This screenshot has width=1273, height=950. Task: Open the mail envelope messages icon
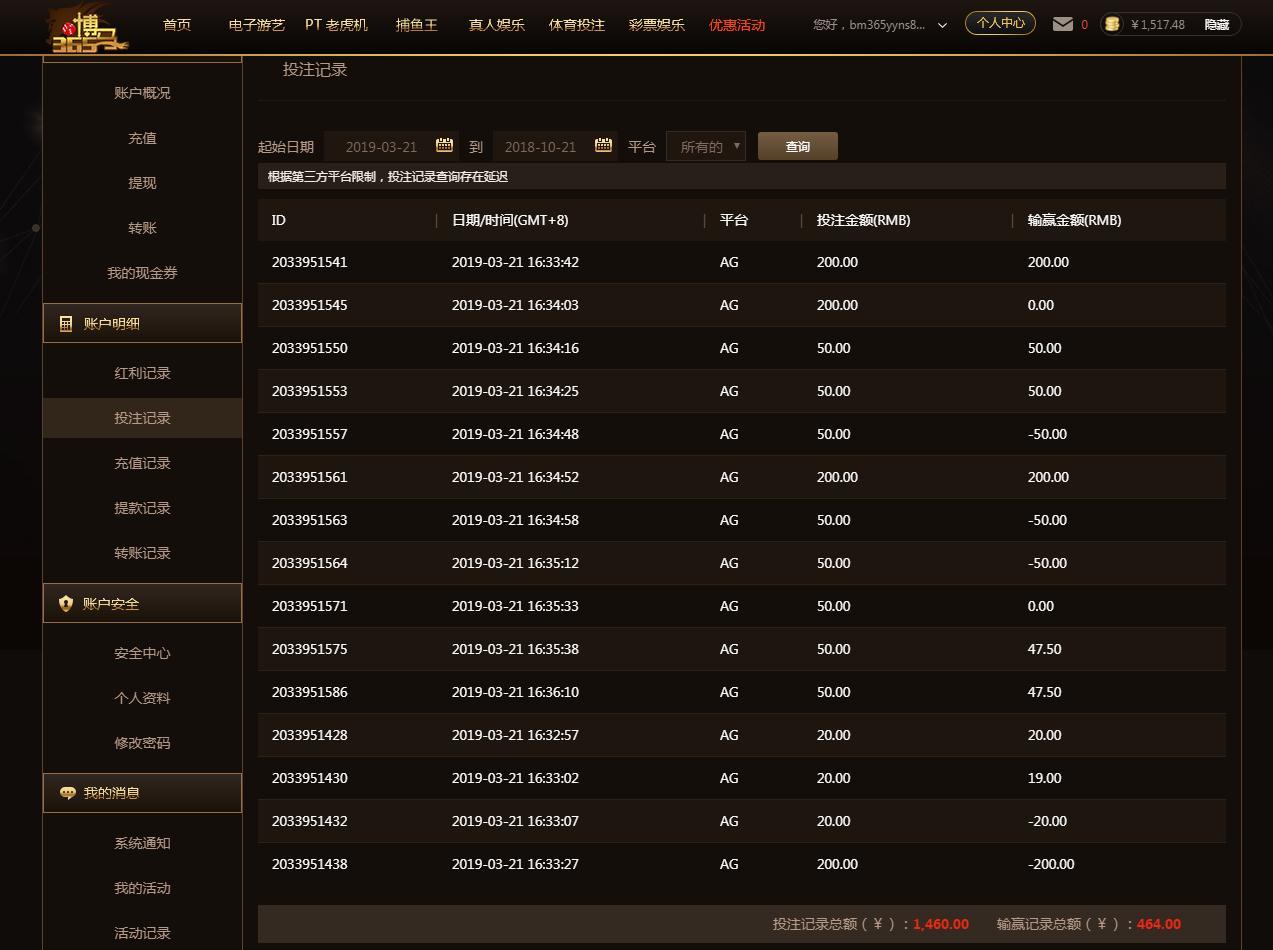tap(1063, 24)
